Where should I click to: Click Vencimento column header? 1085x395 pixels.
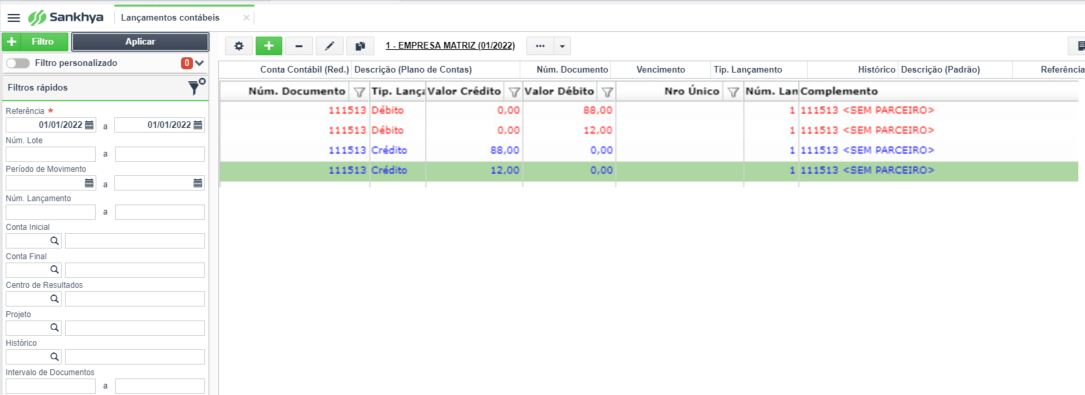[x=661, y=70]
